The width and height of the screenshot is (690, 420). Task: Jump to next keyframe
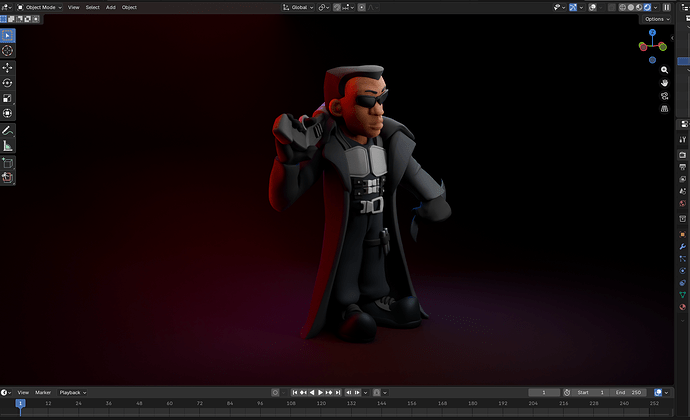[329, 392]
